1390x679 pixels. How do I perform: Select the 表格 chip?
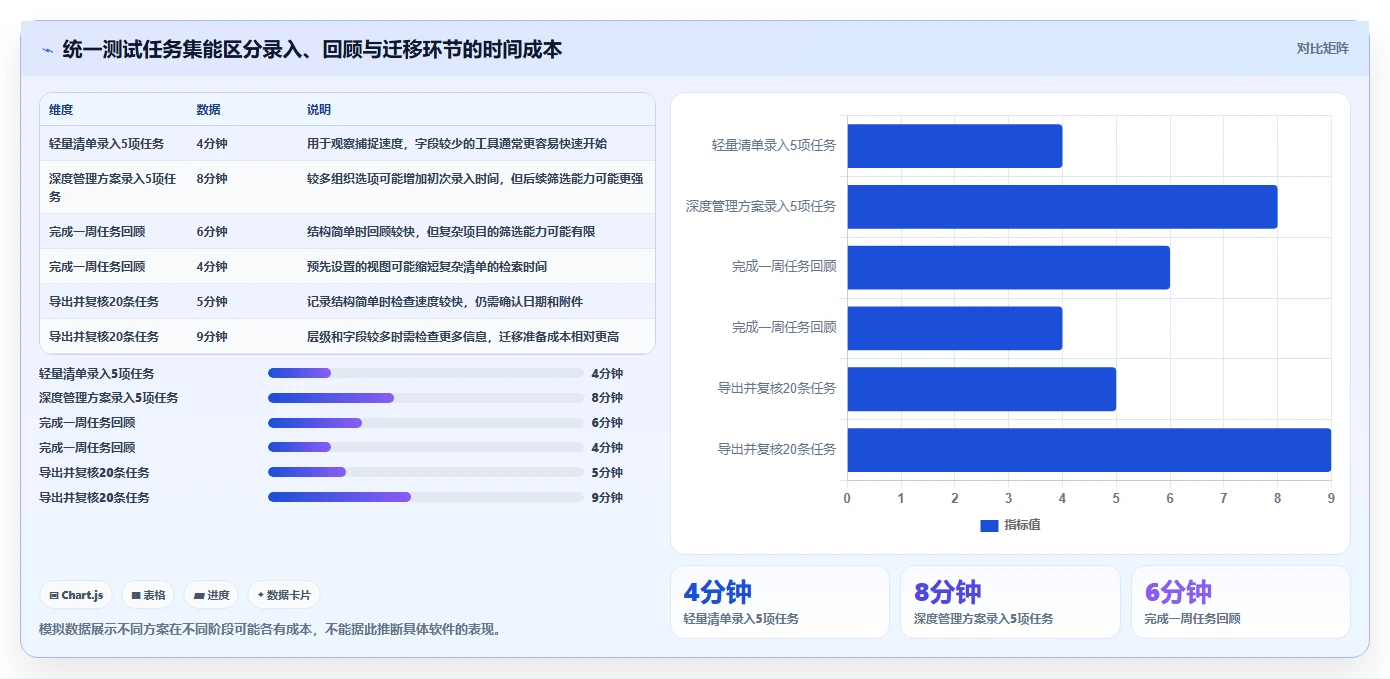click(x=148, y=595)
